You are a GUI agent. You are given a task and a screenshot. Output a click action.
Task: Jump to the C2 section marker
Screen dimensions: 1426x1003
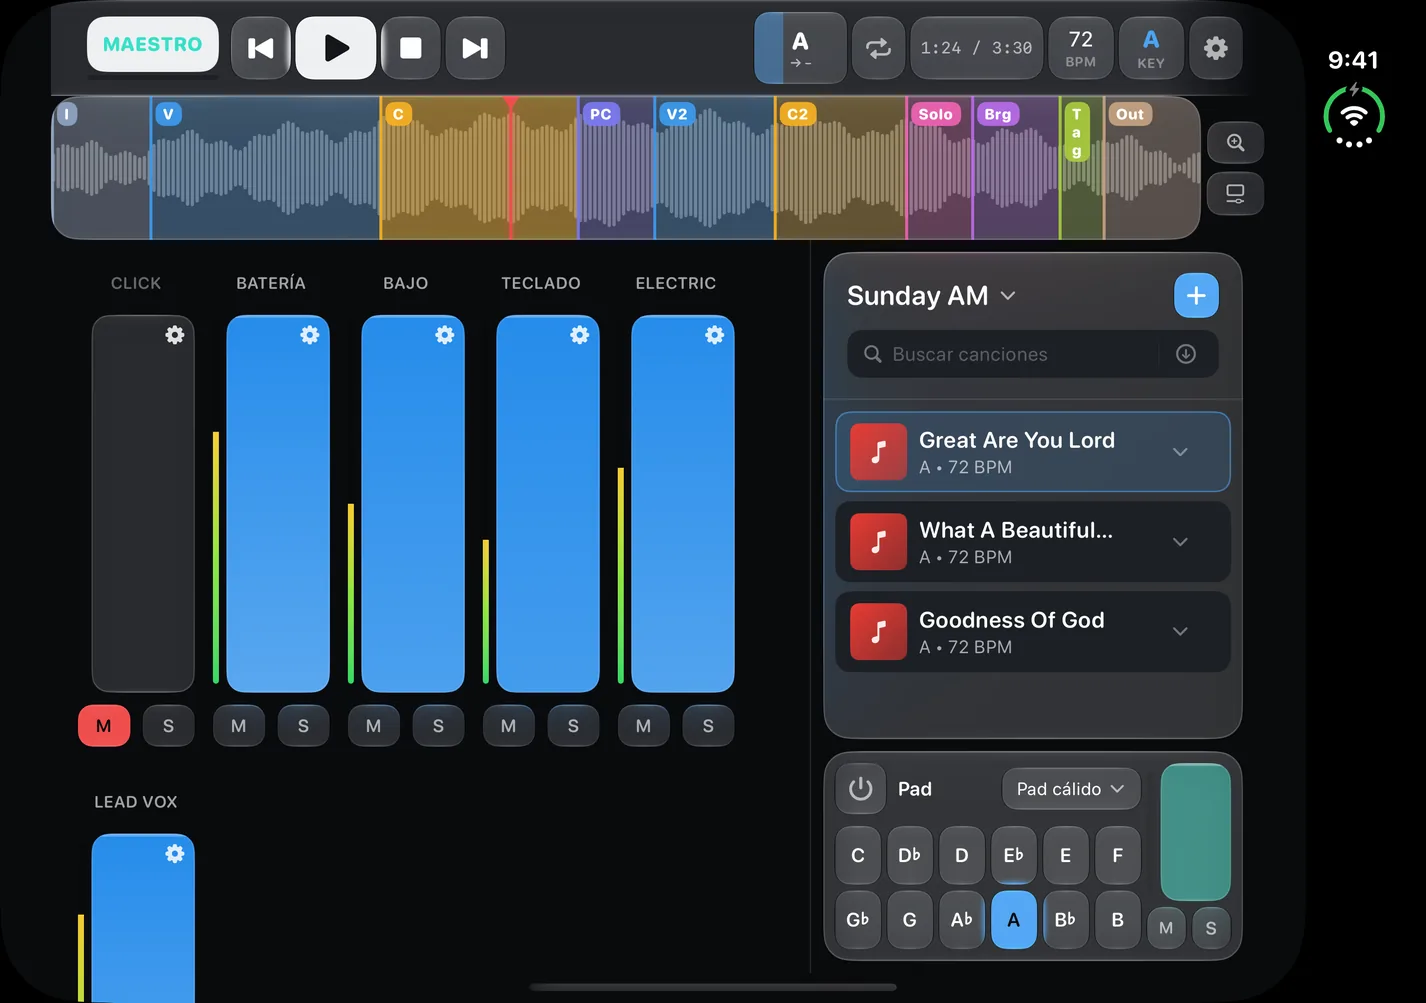click(797, 114)
